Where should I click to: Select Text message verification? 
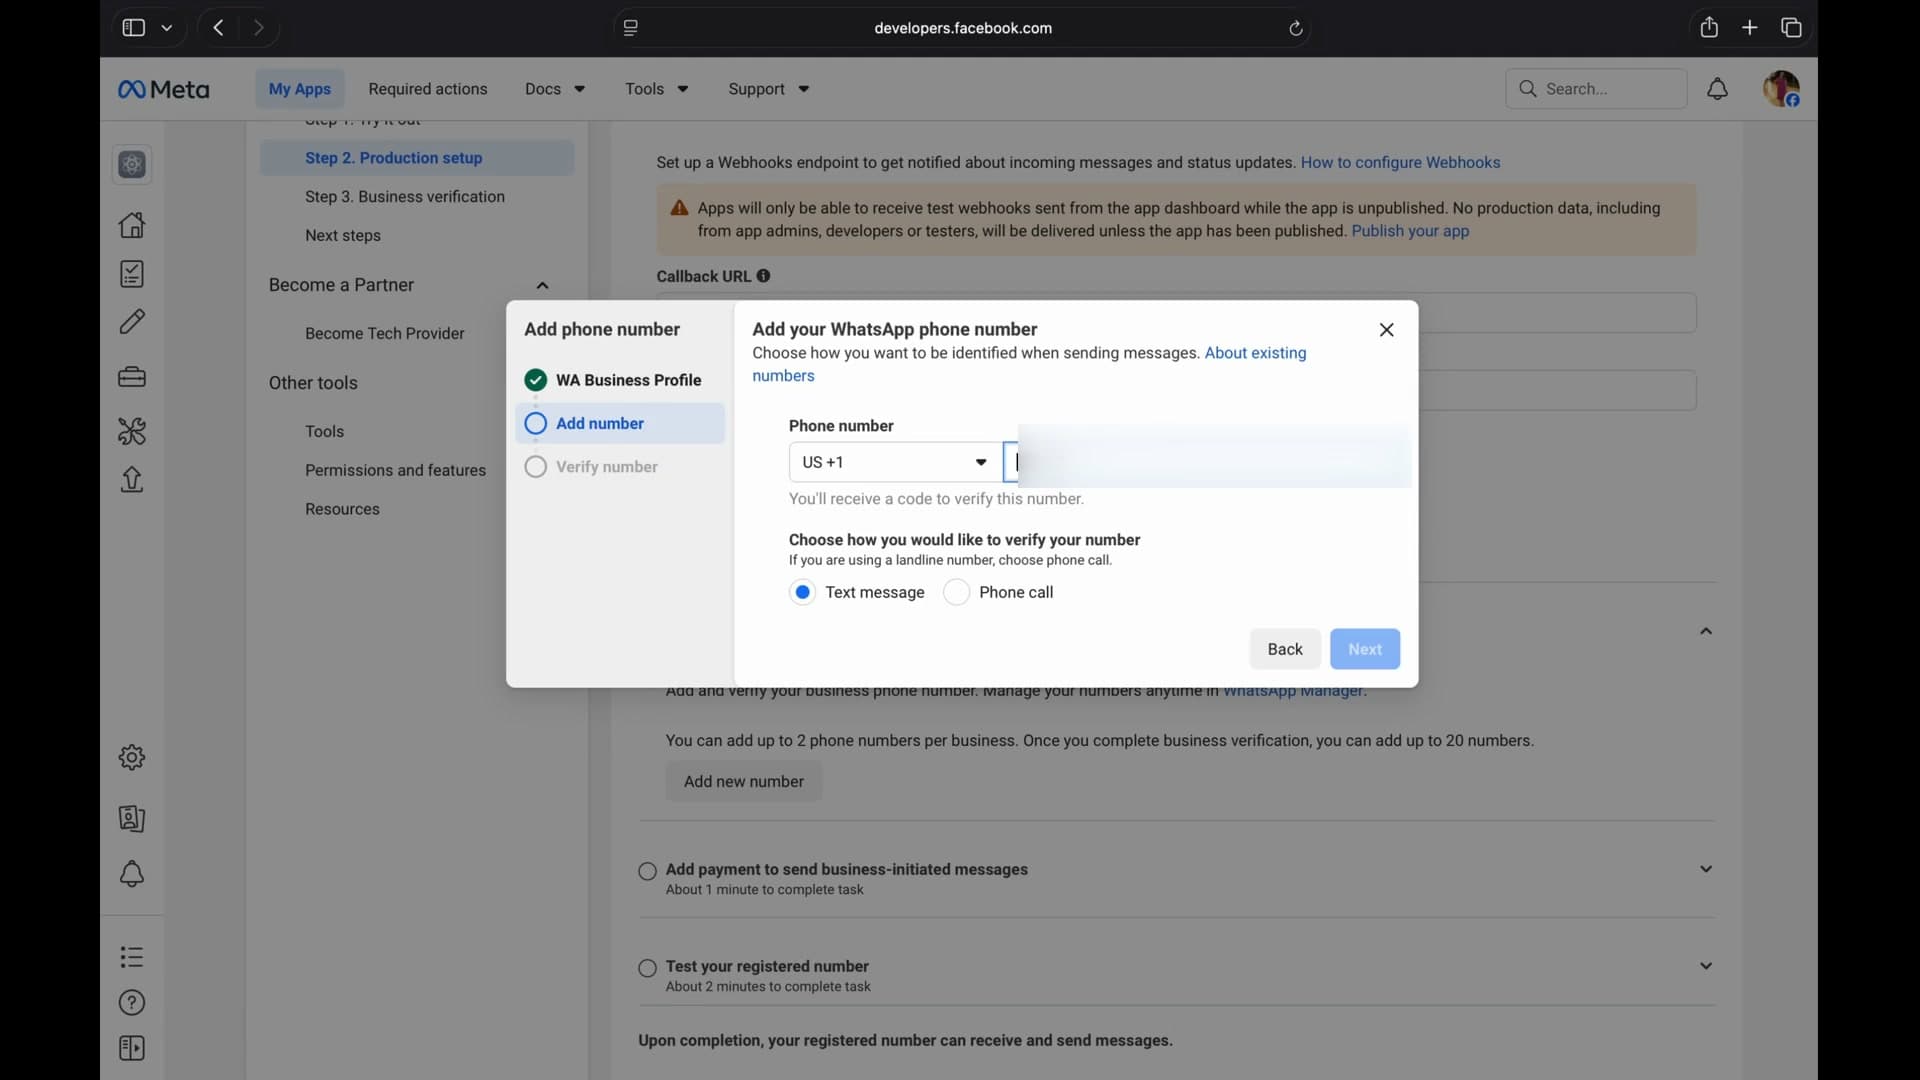tap(803, 593)
